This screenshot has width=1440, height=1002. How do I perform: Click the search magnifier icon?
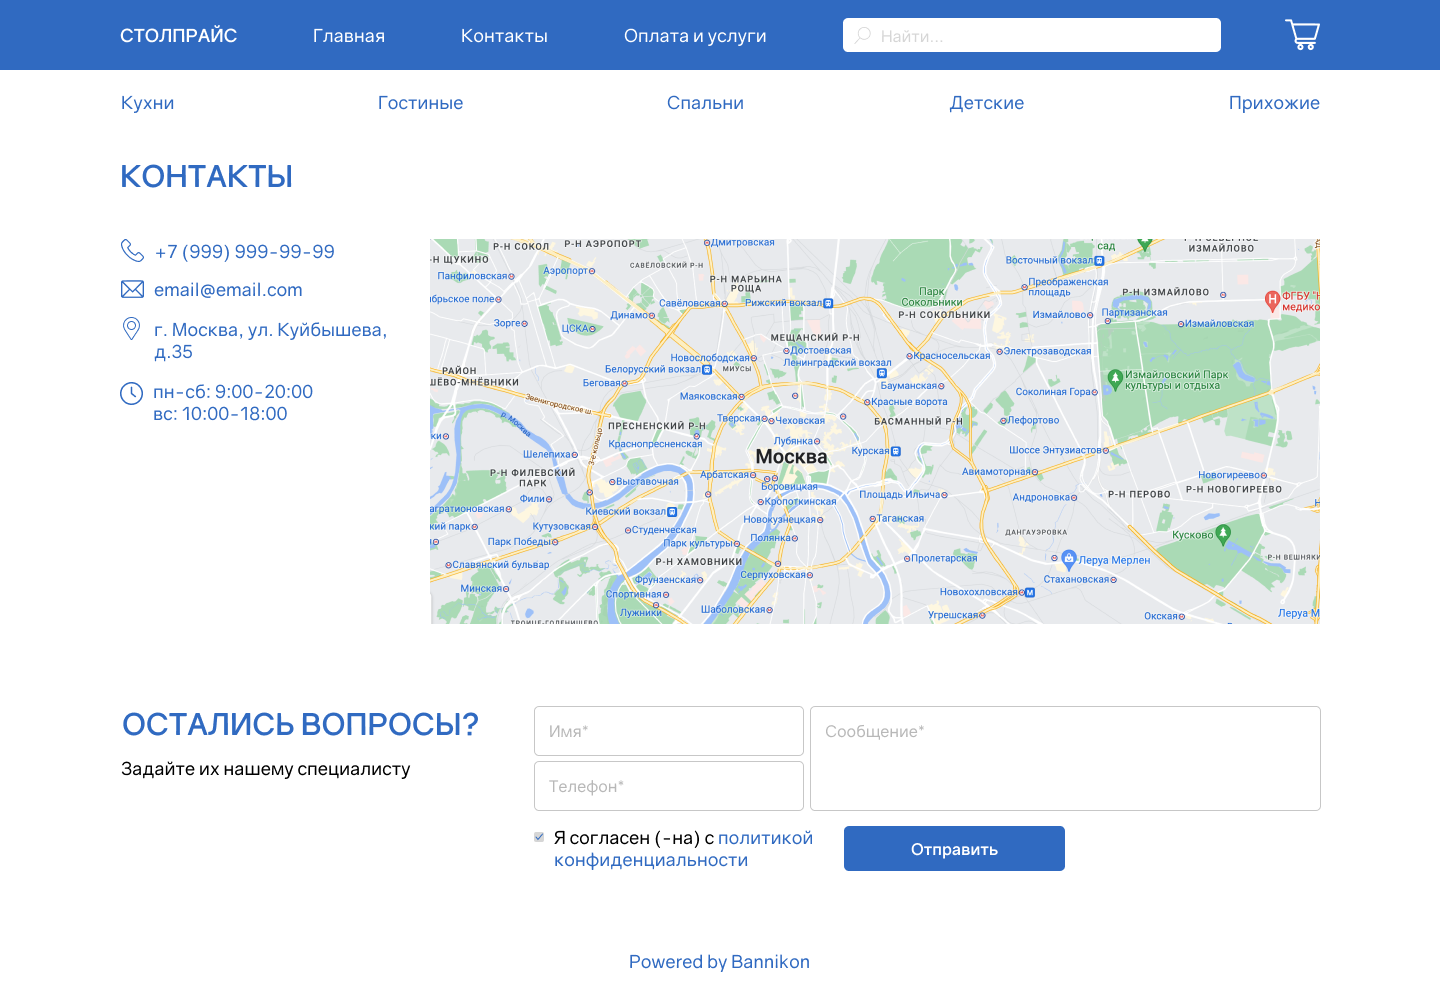[x=862, y=35]
